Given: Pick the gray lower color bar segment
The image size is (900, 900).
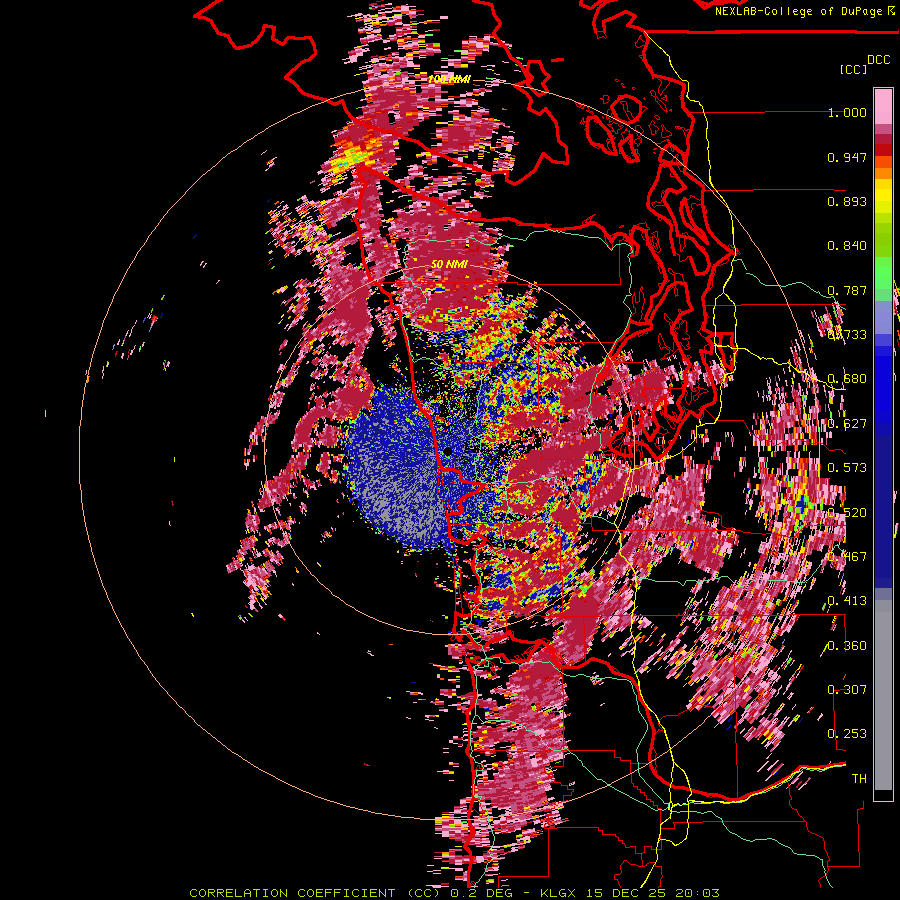Looking at the screenshot, I should click(x=883, y=695).
